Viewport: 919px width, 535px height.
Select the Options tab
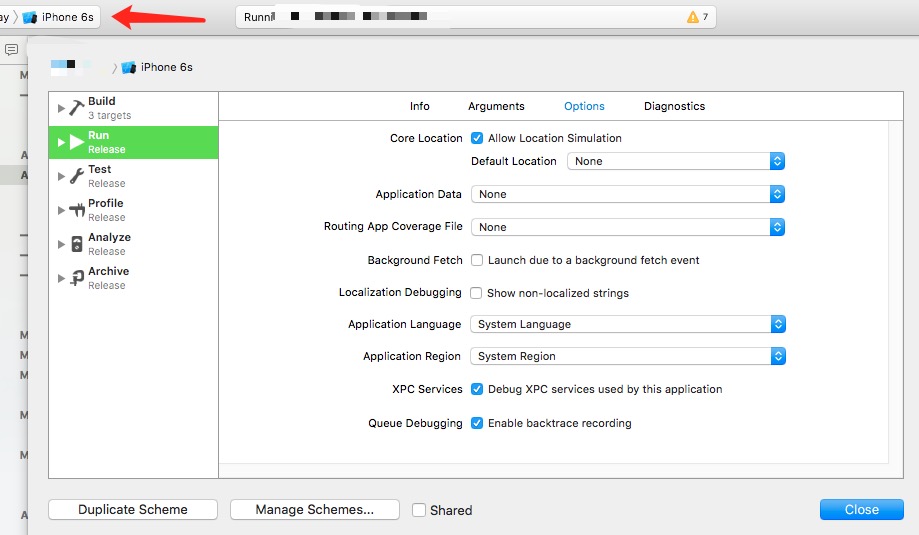(584, 106)
